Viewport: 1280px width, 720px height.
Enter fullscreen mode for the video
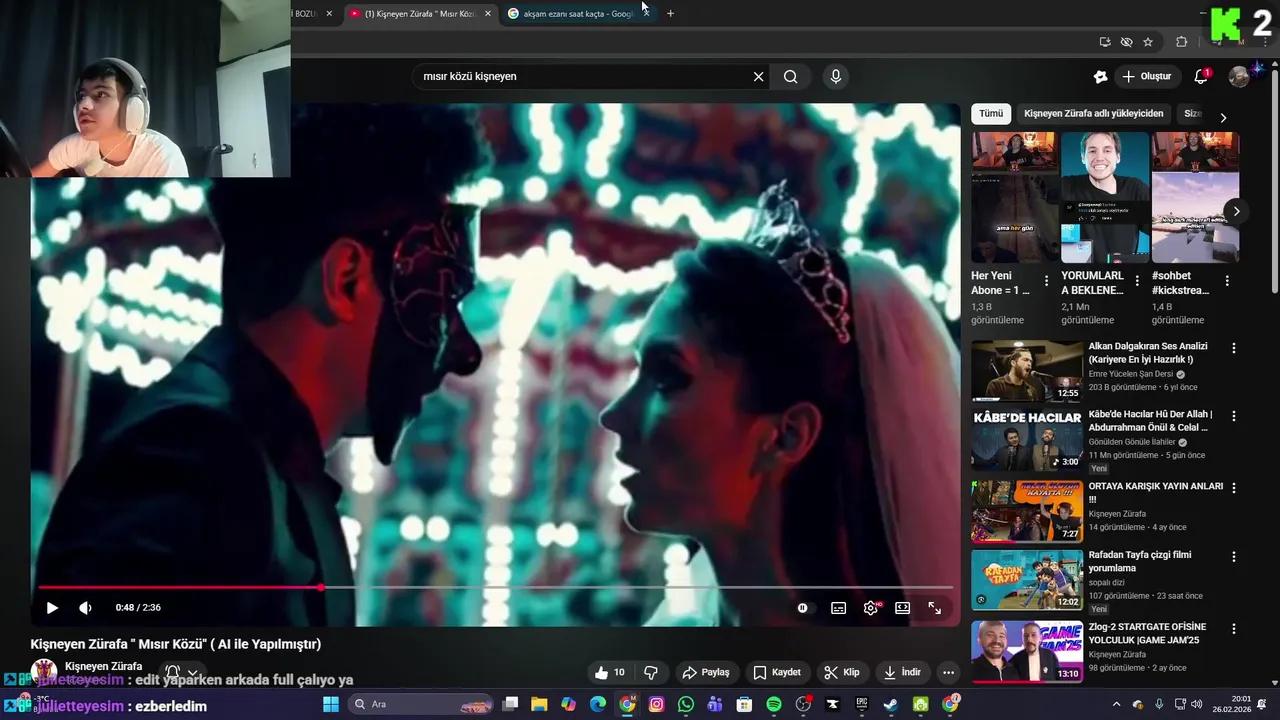click(934, 608)
